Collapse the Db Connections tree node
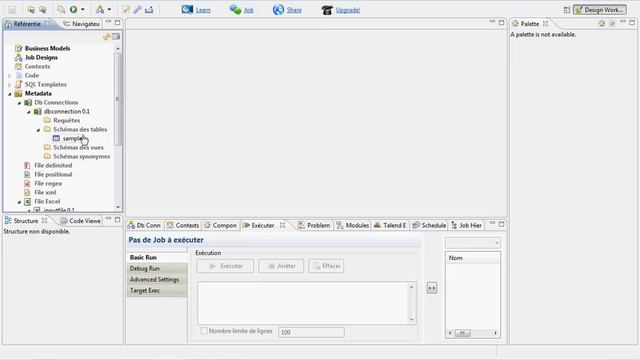 [x=19, y=102]
